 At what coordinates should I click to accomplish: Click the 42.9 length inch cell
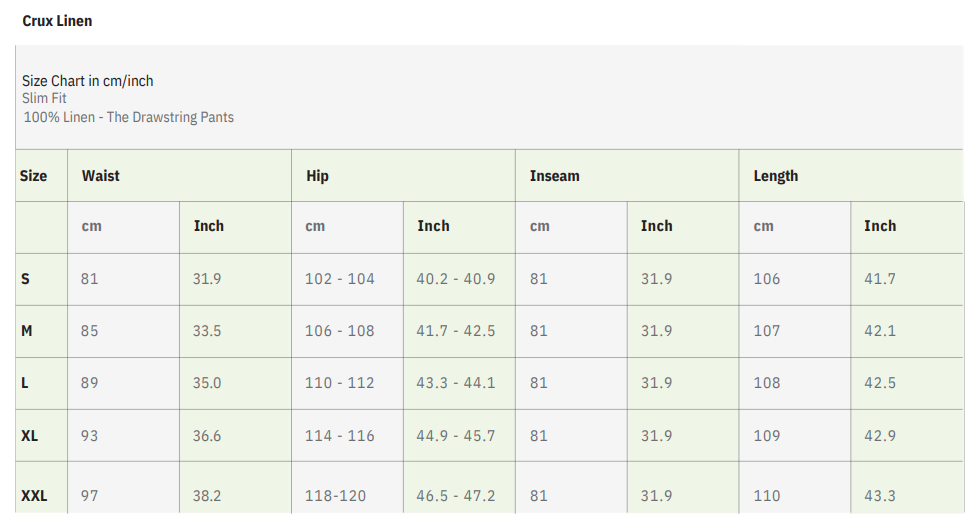[880, 436]
